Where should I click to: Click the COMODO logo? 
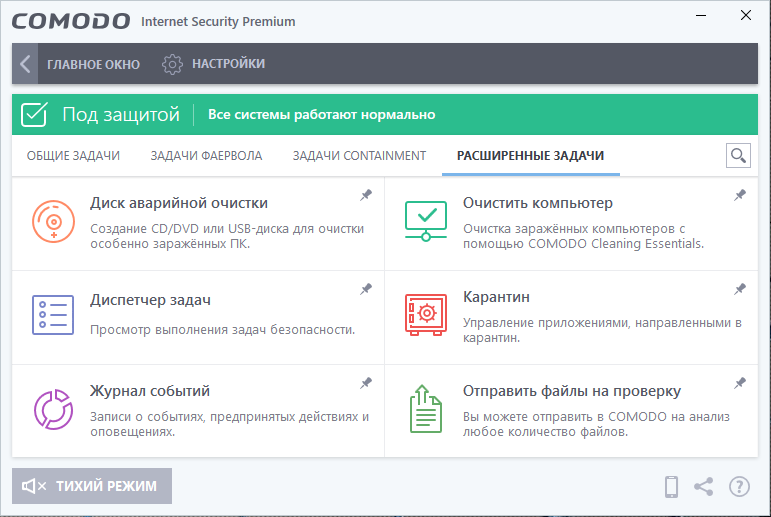point(71,21)
